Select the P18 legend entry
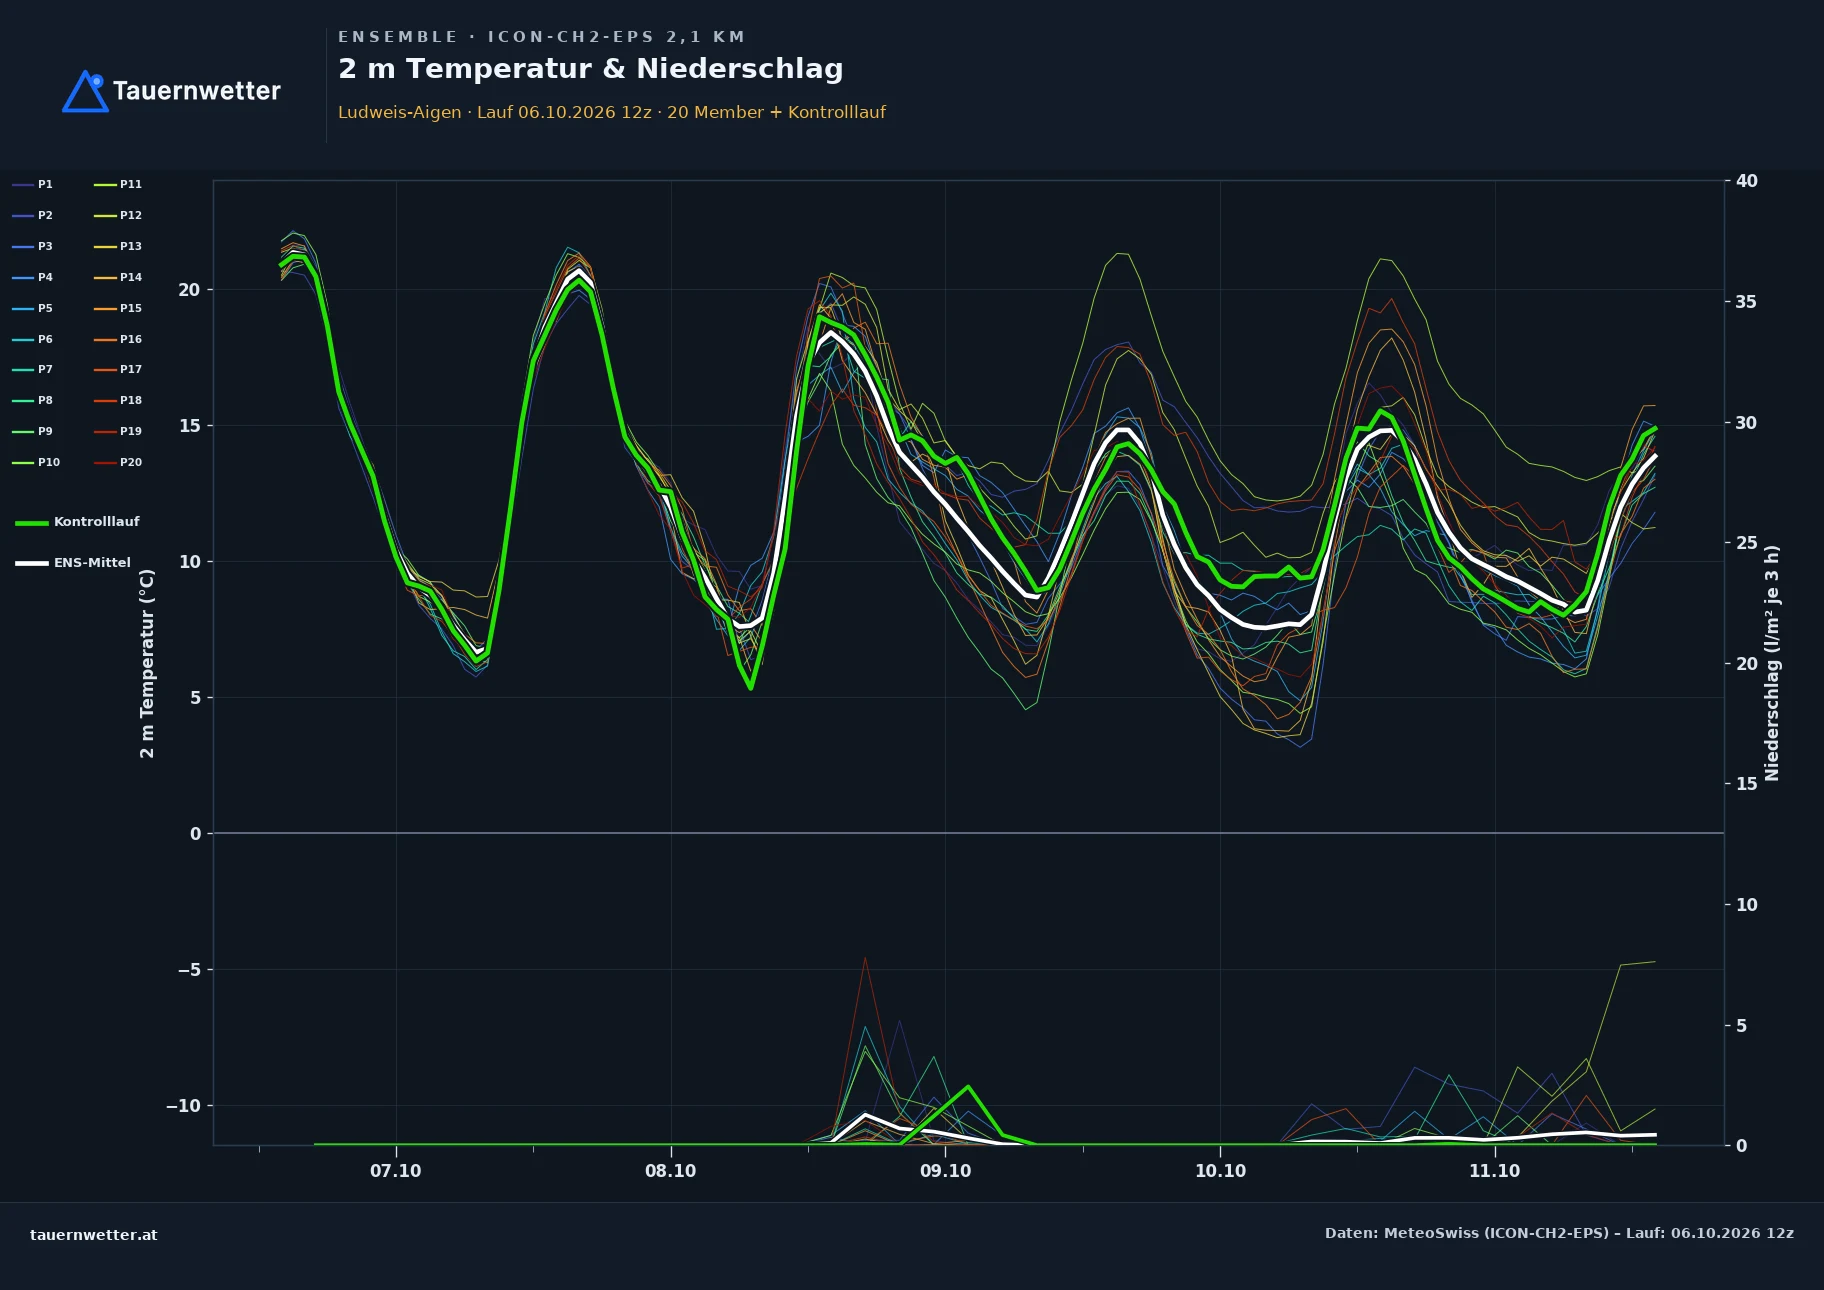The width and height of the screenshot is (1824, 1290). pos(118,400)
